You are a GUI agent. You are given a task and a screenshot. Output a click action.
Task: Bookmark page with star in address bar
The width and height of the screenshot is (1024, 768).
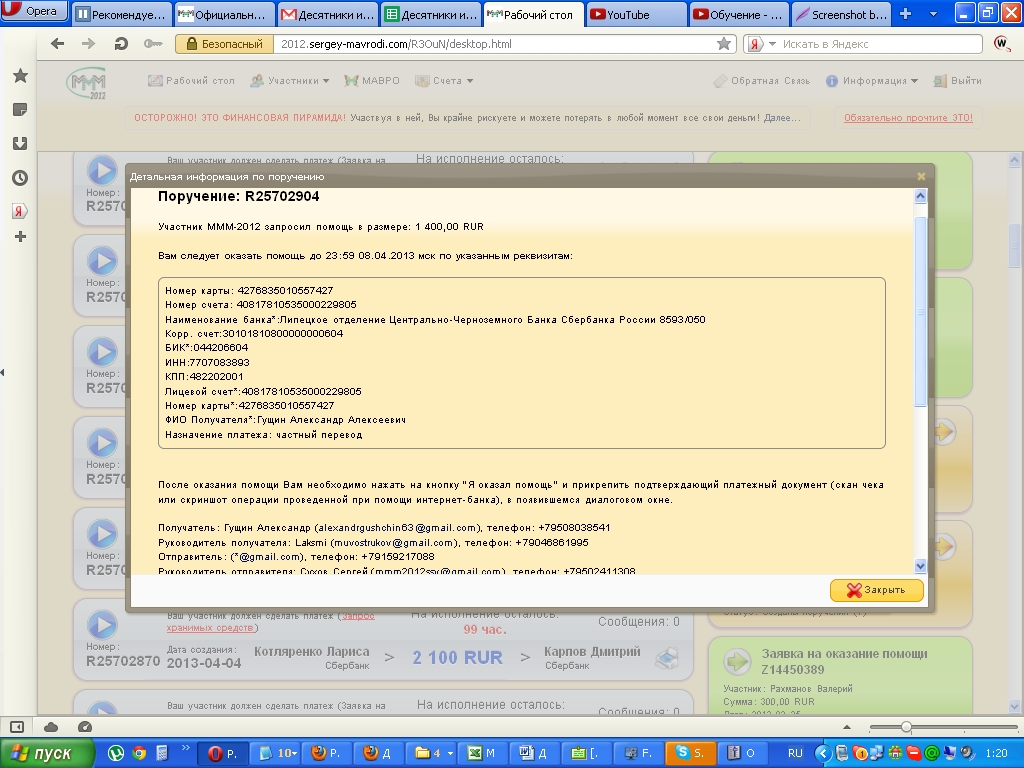(724, 44)
